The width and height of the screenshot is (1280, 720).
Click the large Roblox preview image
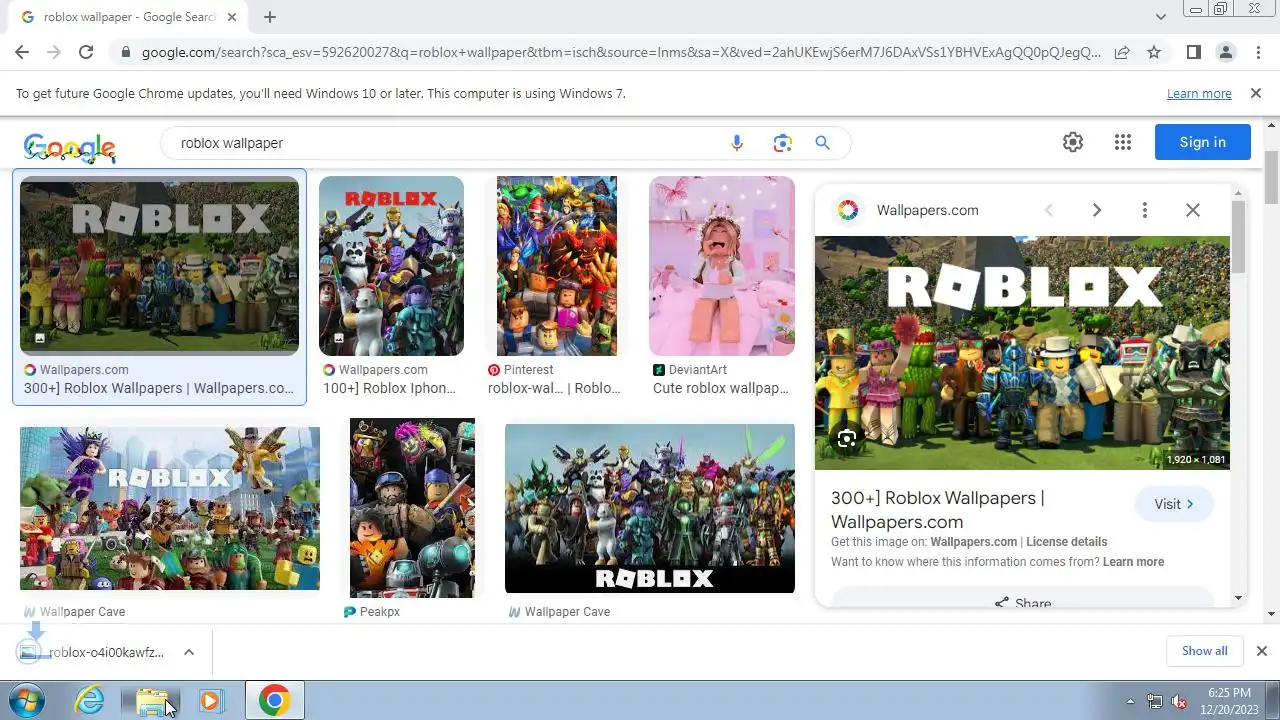coord(1022,353)
